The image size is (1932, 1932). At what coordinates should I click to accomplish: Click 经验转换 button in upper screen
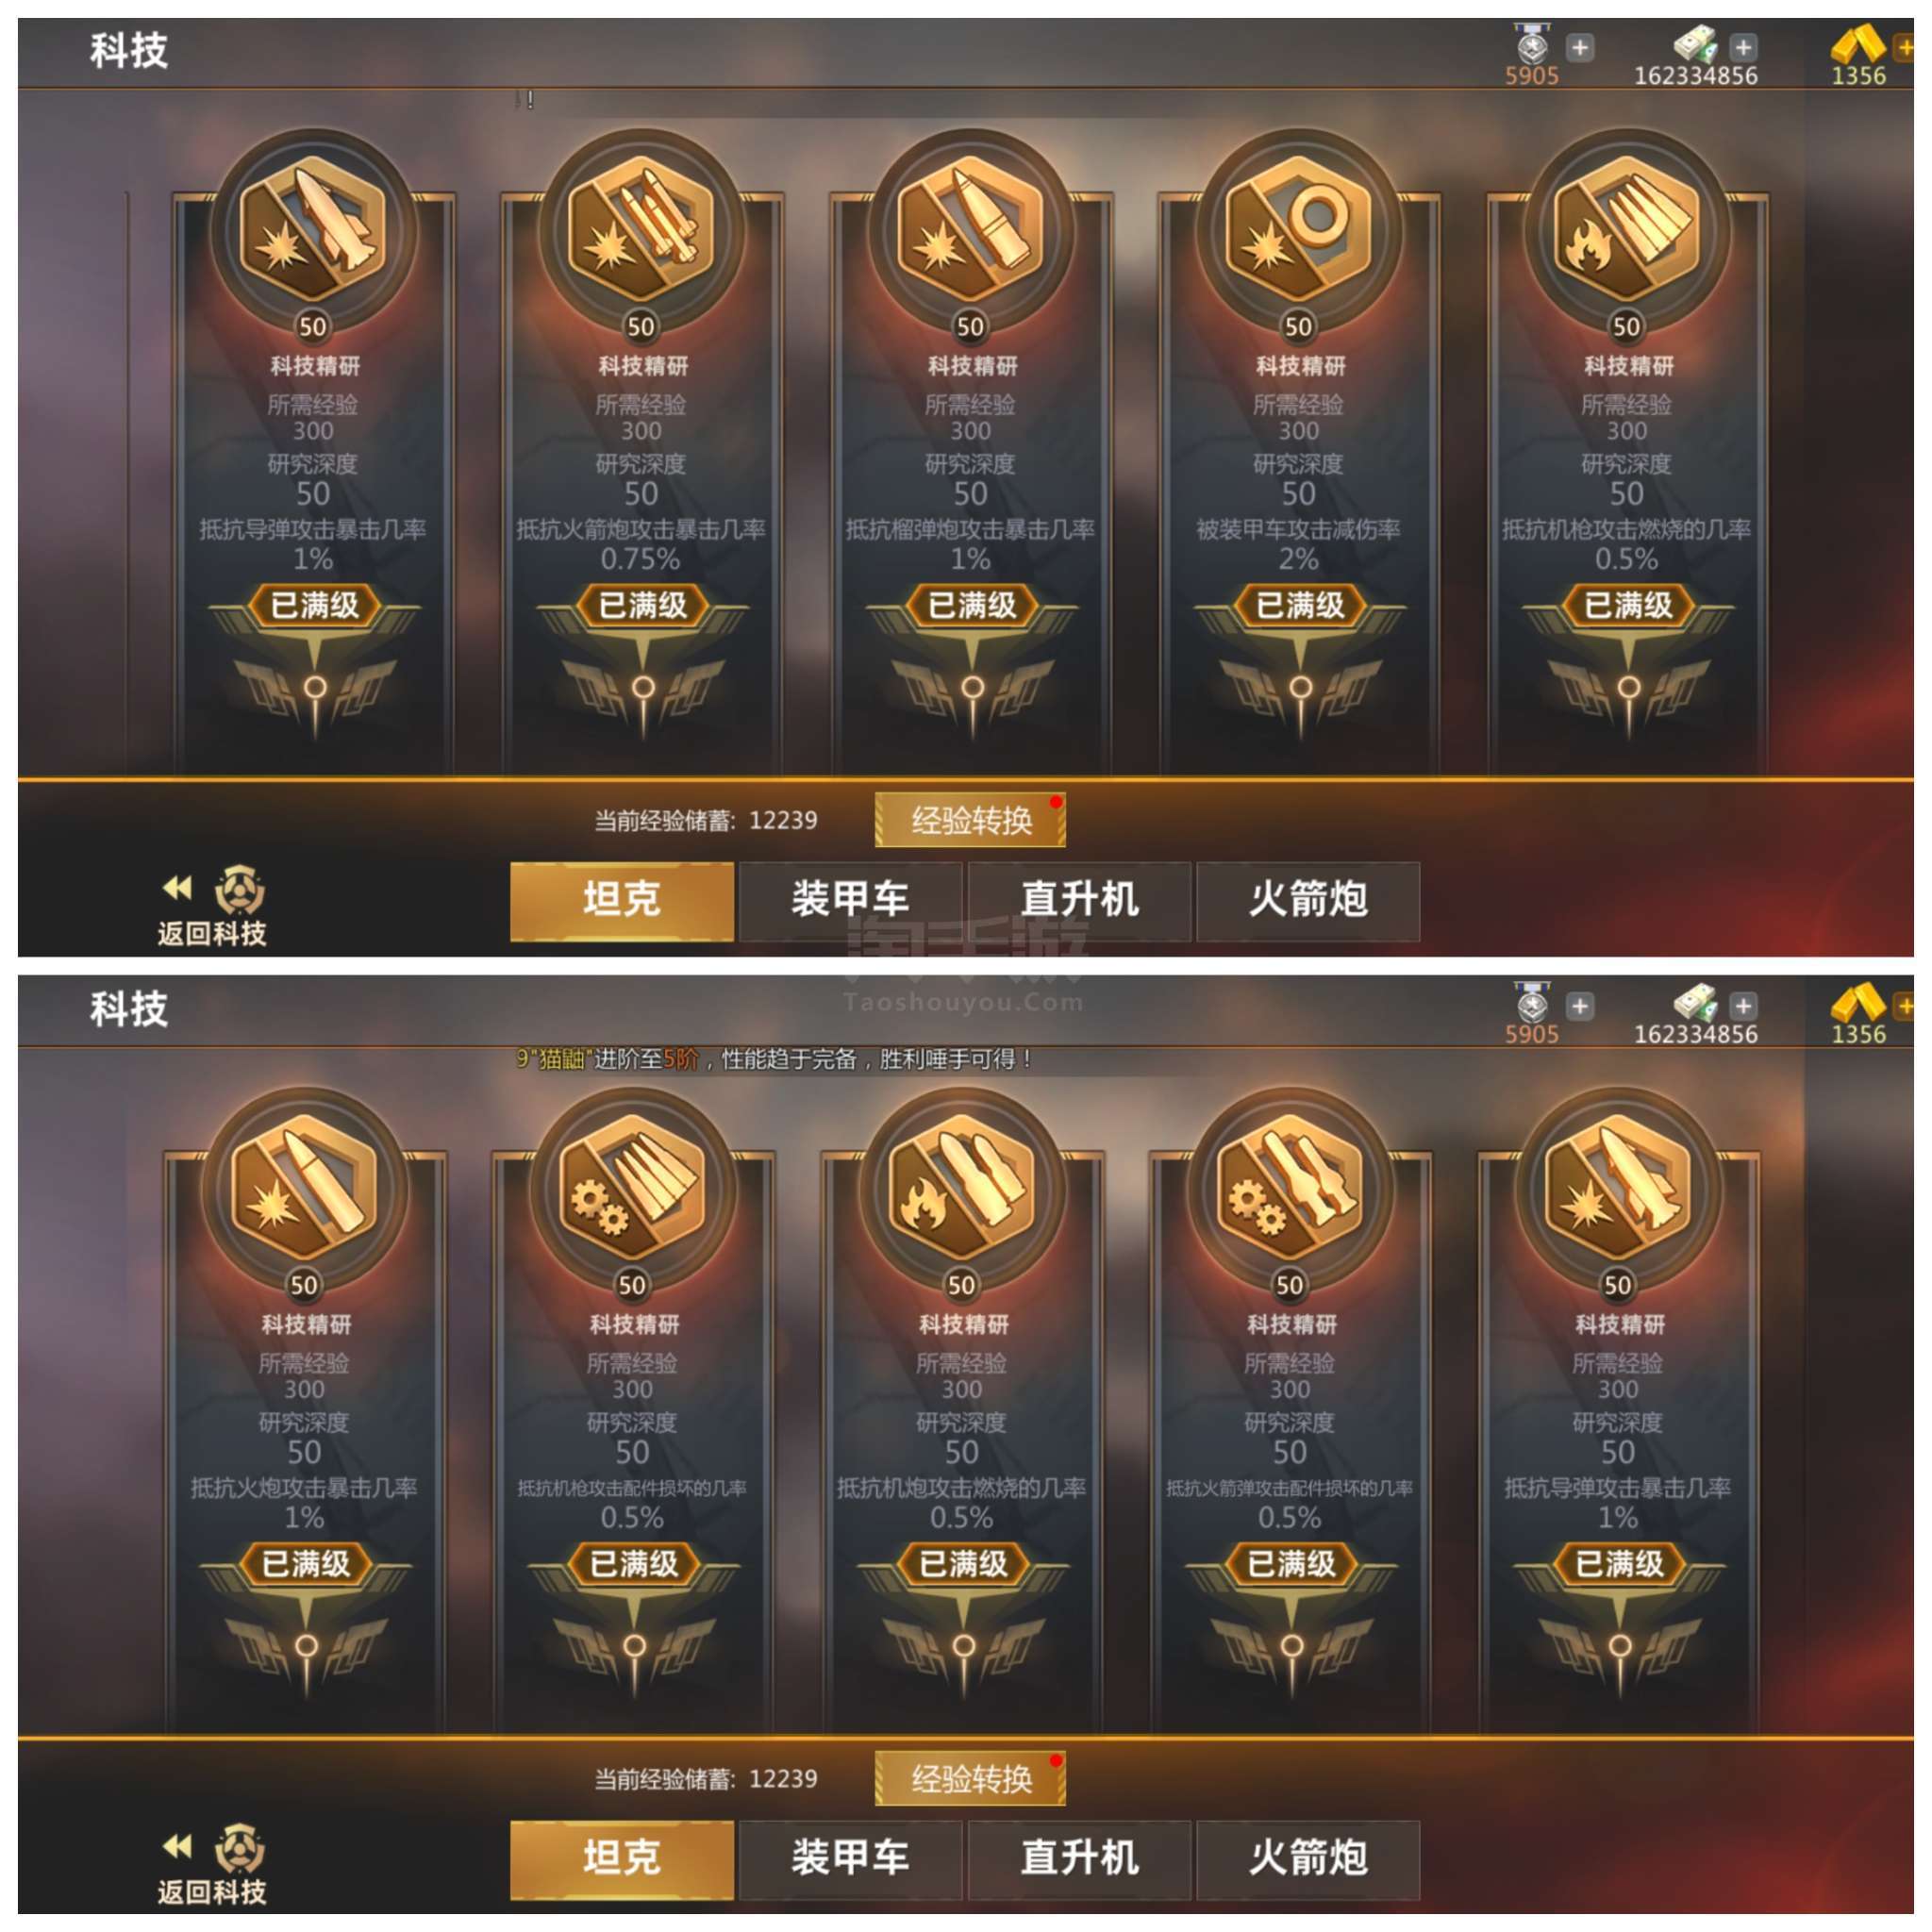point(970,820)
